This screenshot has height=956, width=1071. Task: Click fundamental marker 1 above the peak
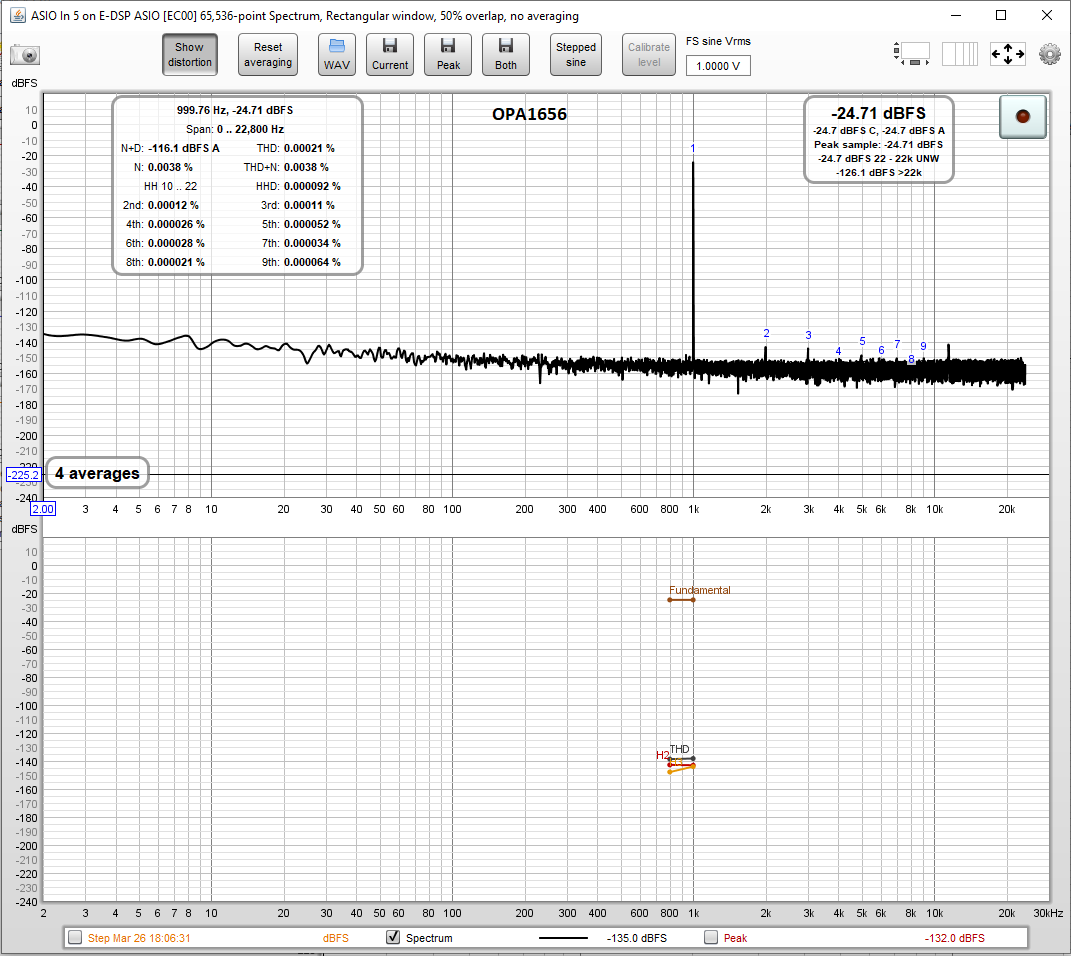tap(693, 148)
